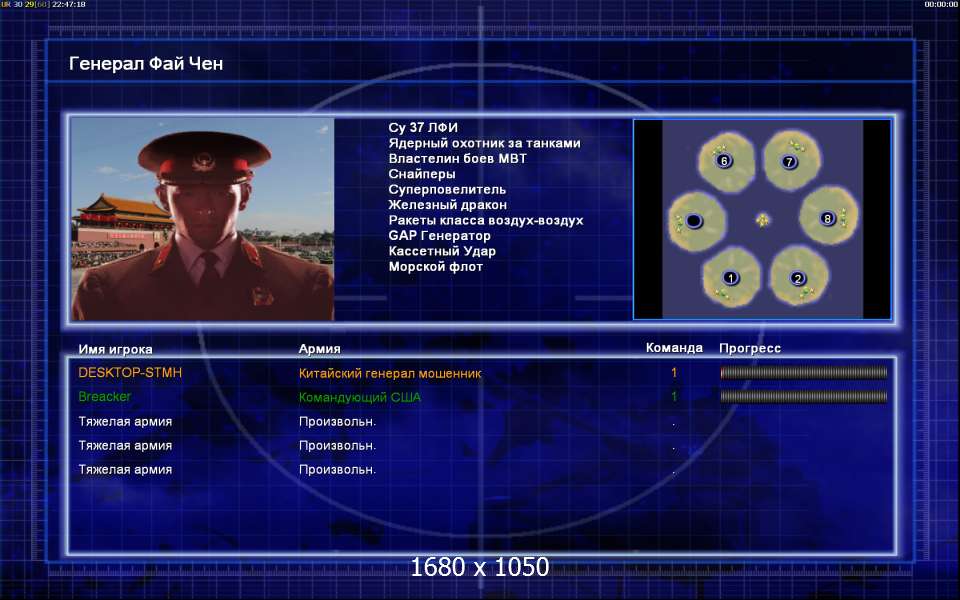Click Железный дракон entry
This screenshot has height=600, width=960.
[x=448, y=205]
